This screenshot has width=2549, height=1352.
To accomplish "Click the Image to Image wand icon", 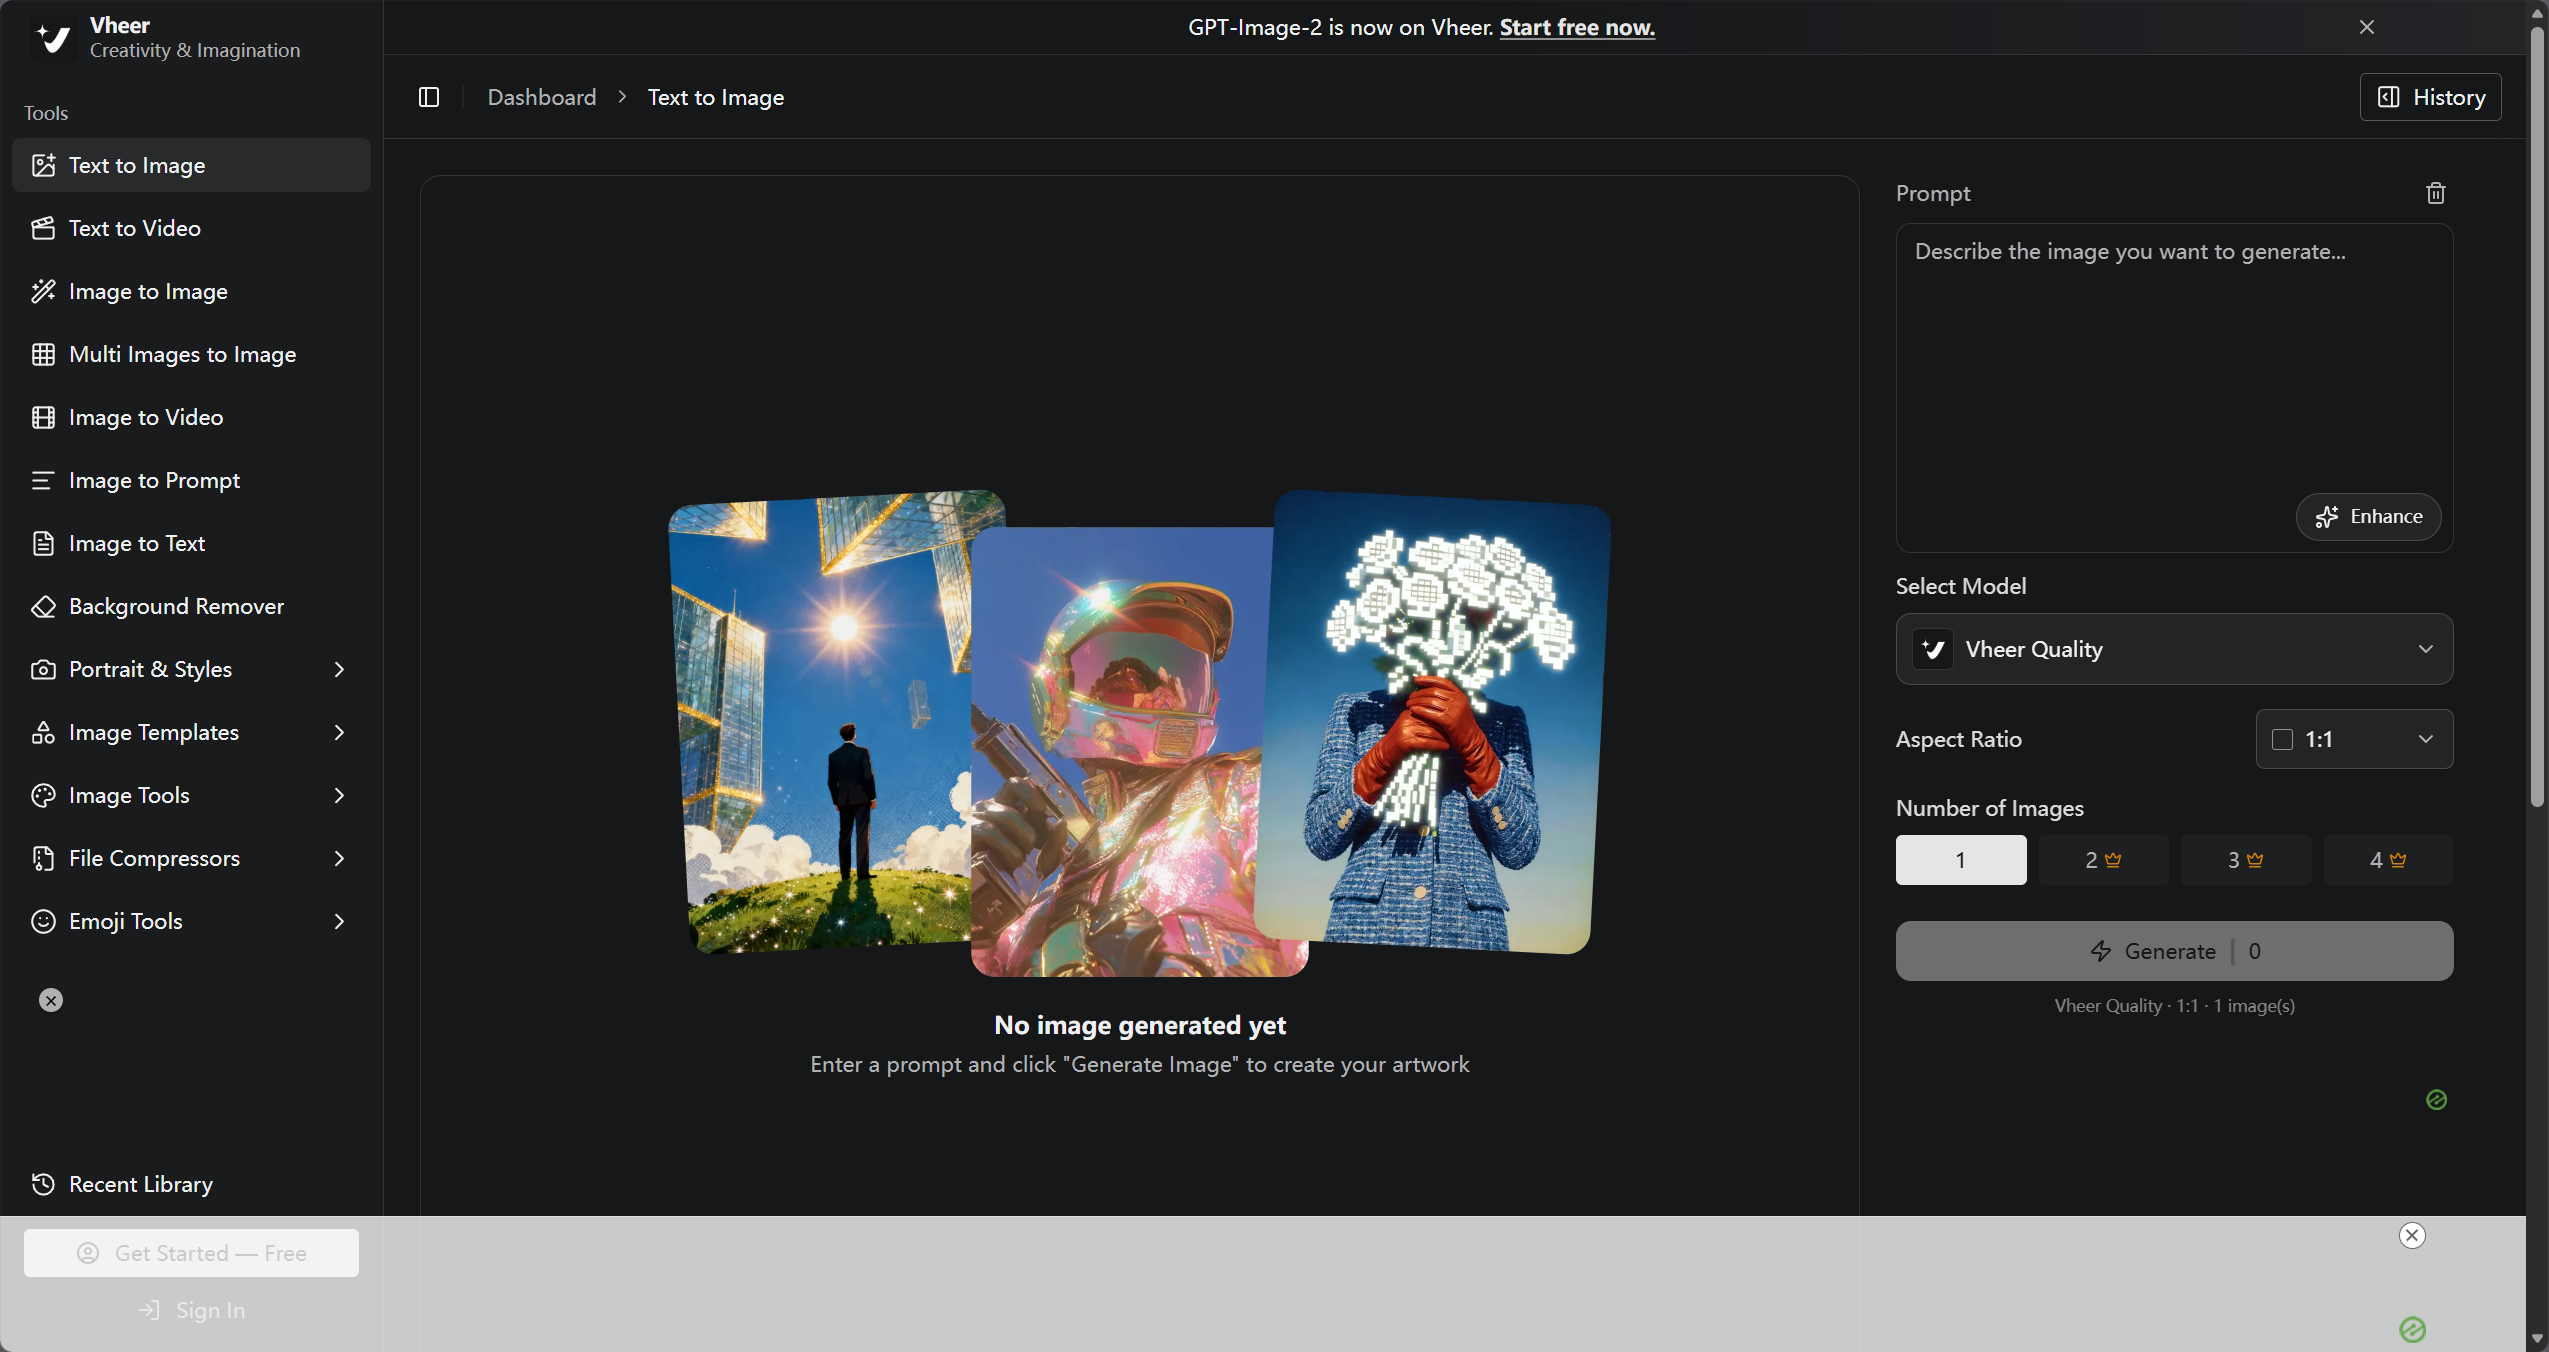I will 43,291.
